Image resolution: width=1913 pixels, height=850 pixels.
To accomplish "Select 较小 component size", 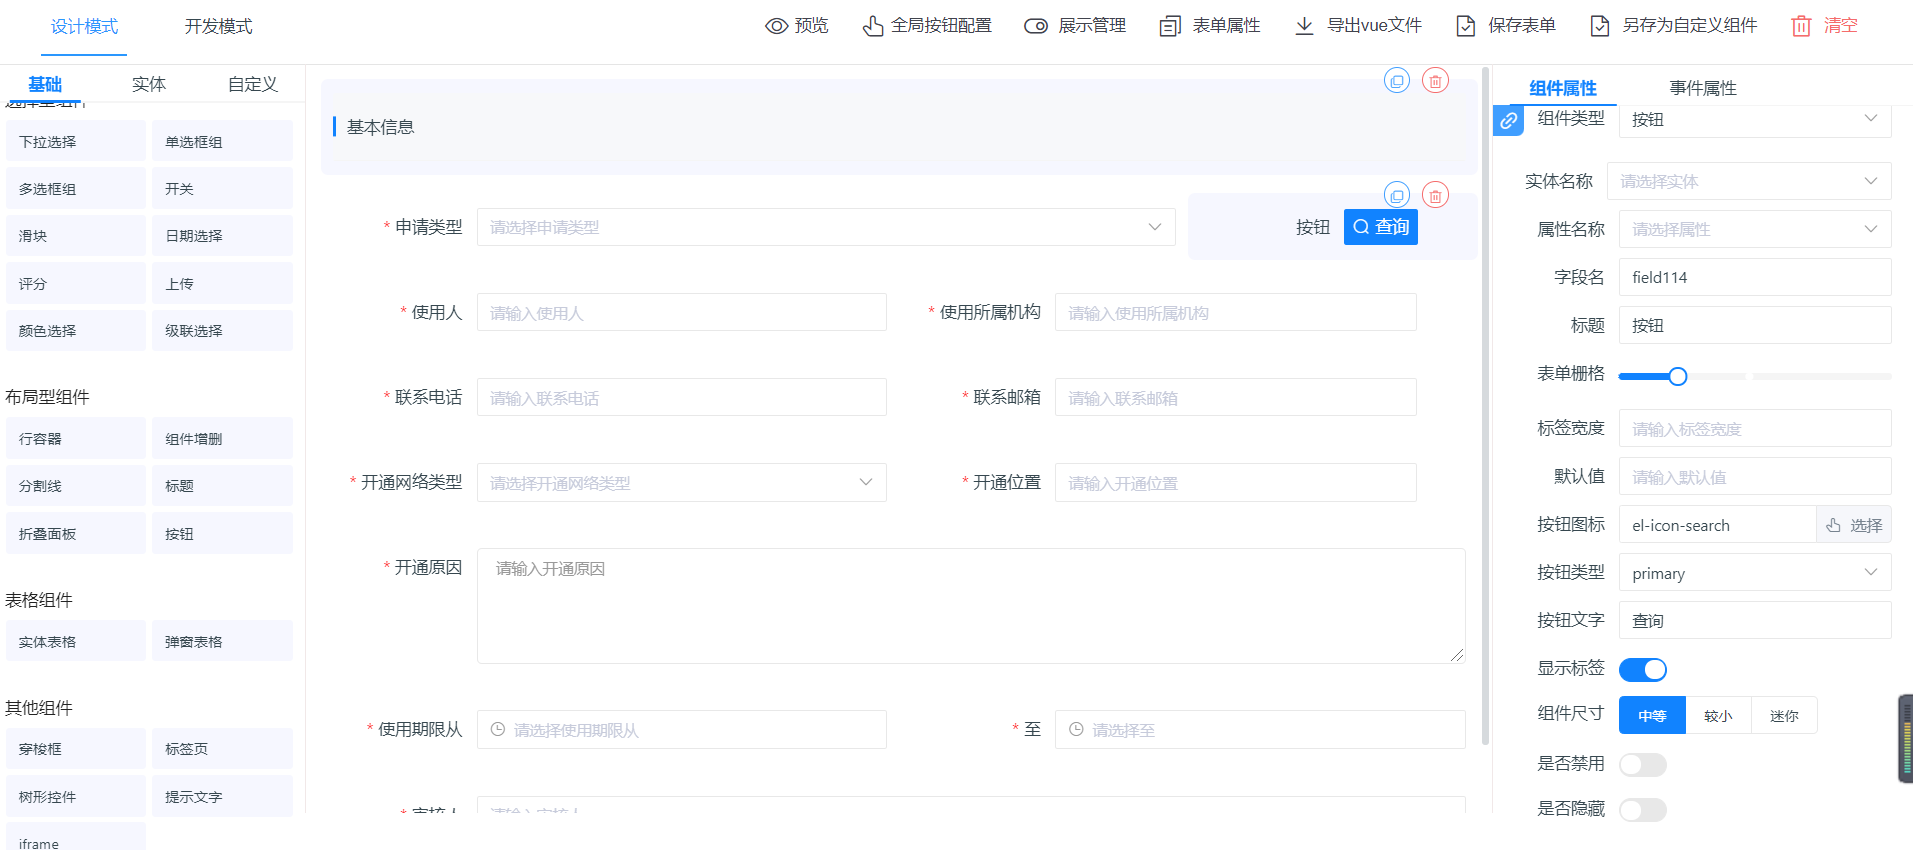I will [x=1718, y=716].
